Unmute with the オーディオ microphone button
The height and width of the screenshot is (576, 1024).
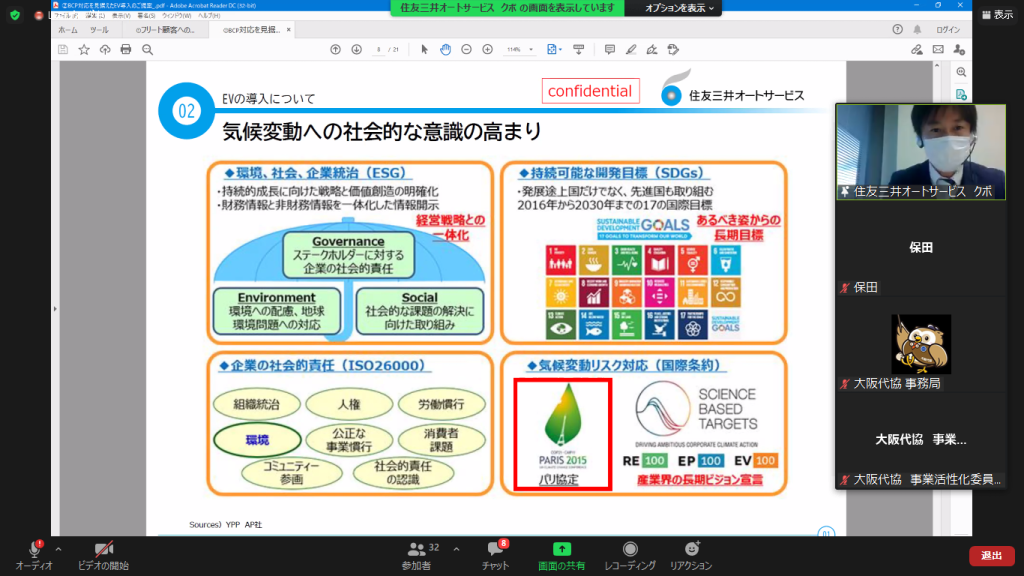[34, 556]
